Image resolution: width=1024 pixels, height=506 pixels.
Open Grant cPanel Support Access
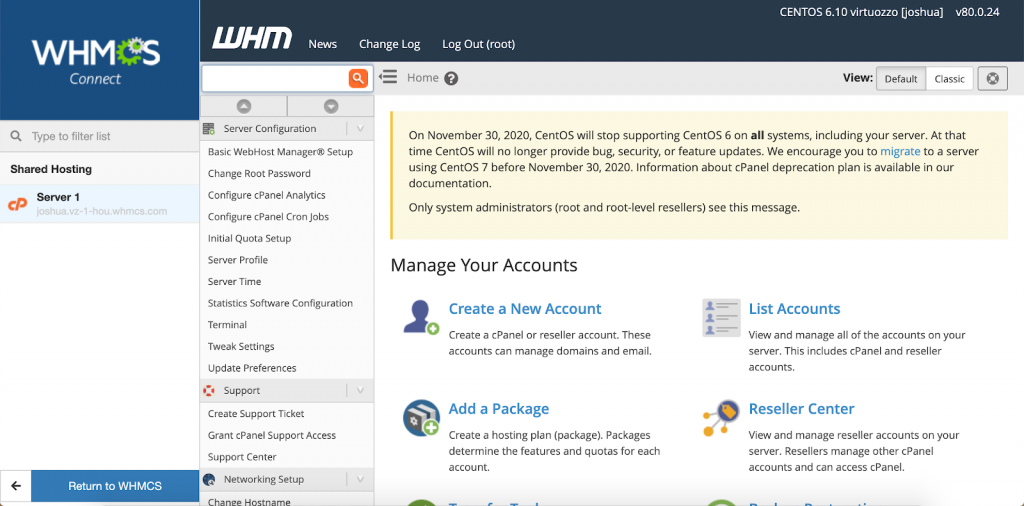(x=272, y=435)
